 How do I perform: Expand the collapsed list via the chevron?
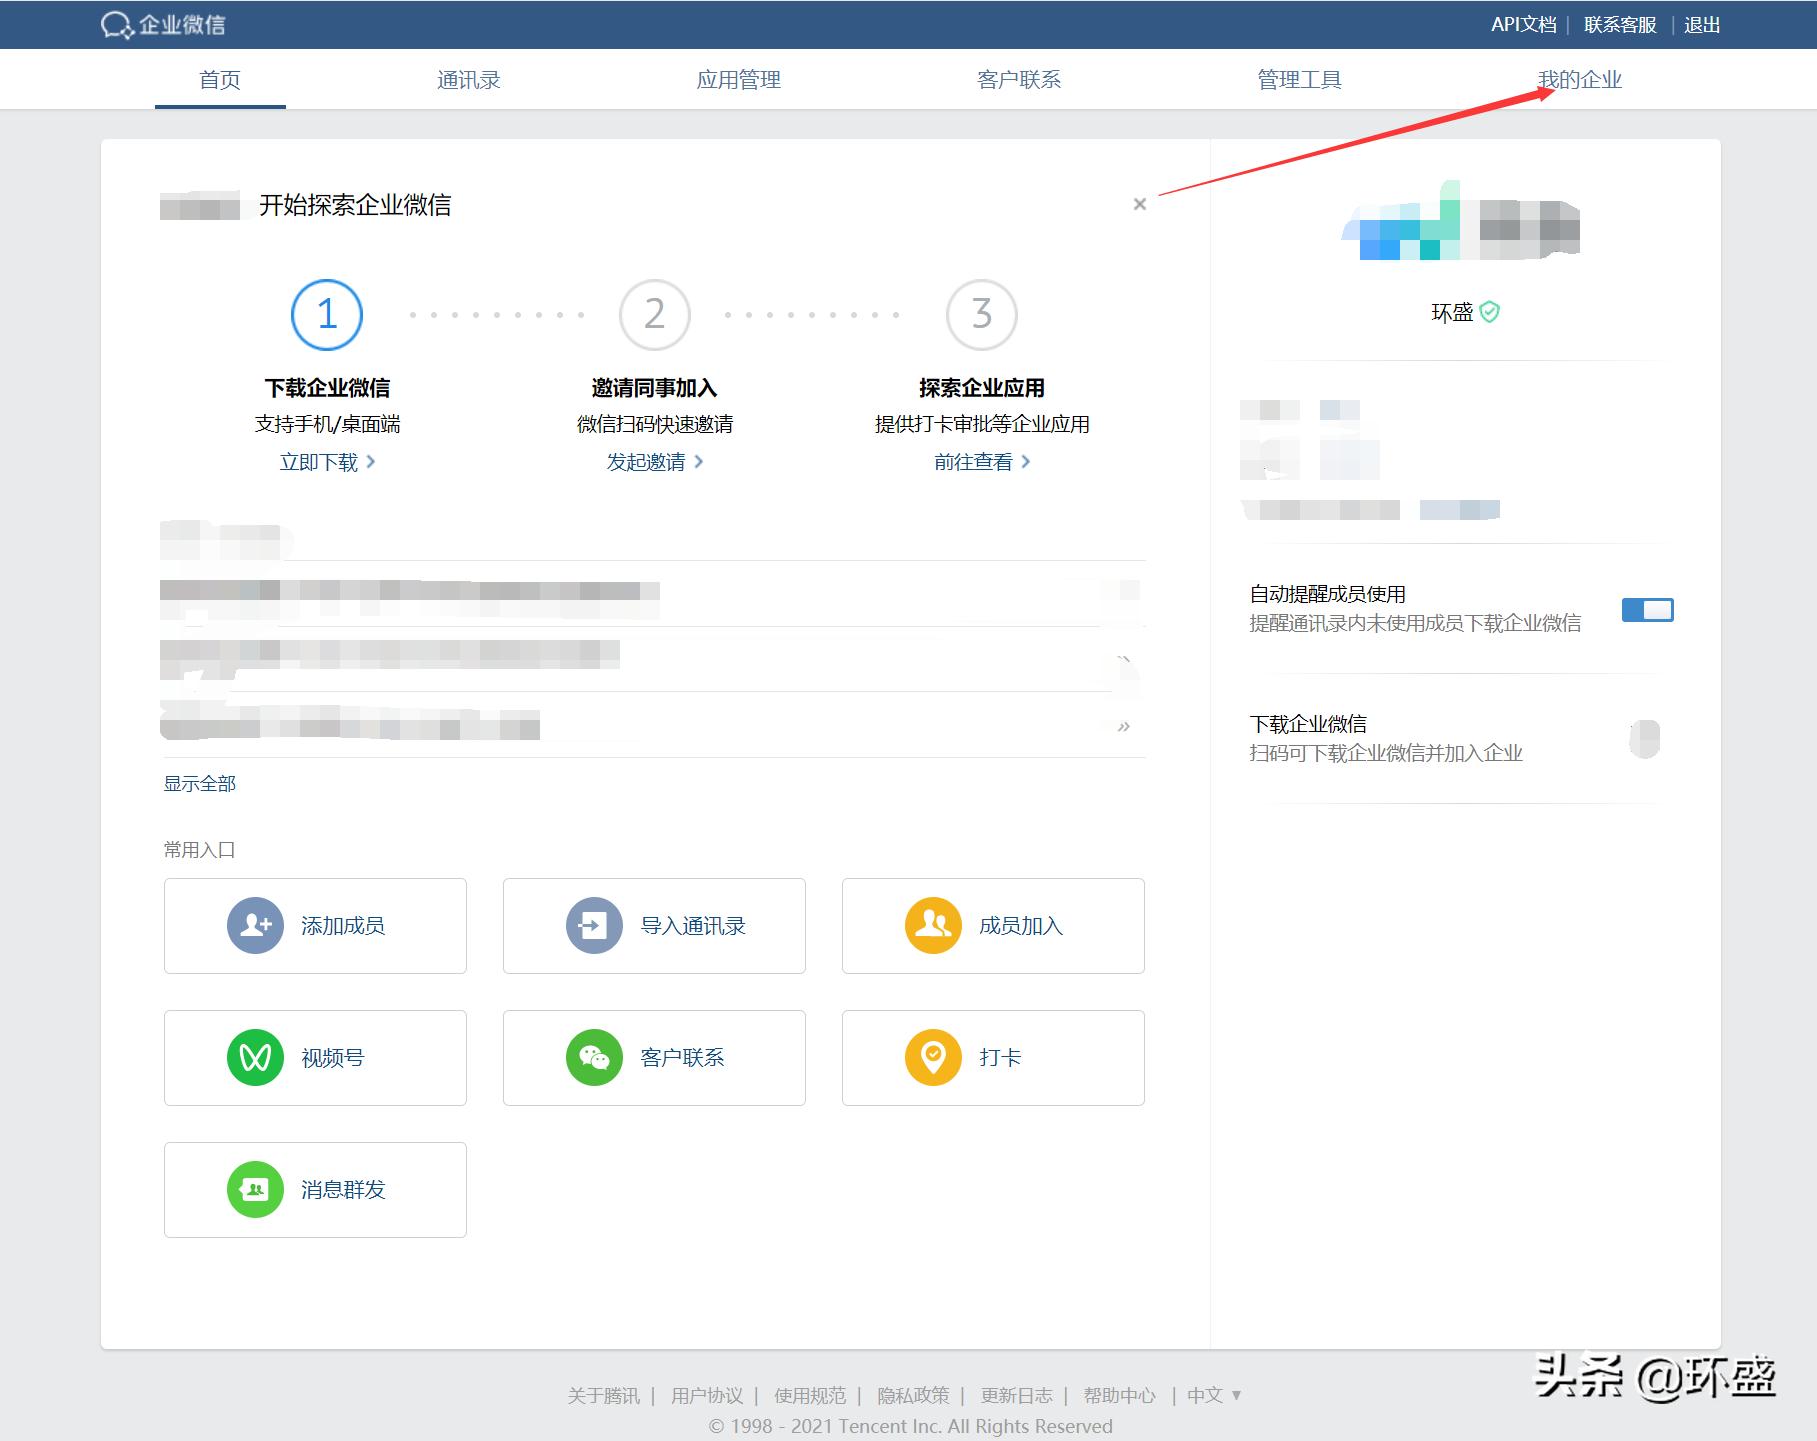click(1126, 726)
